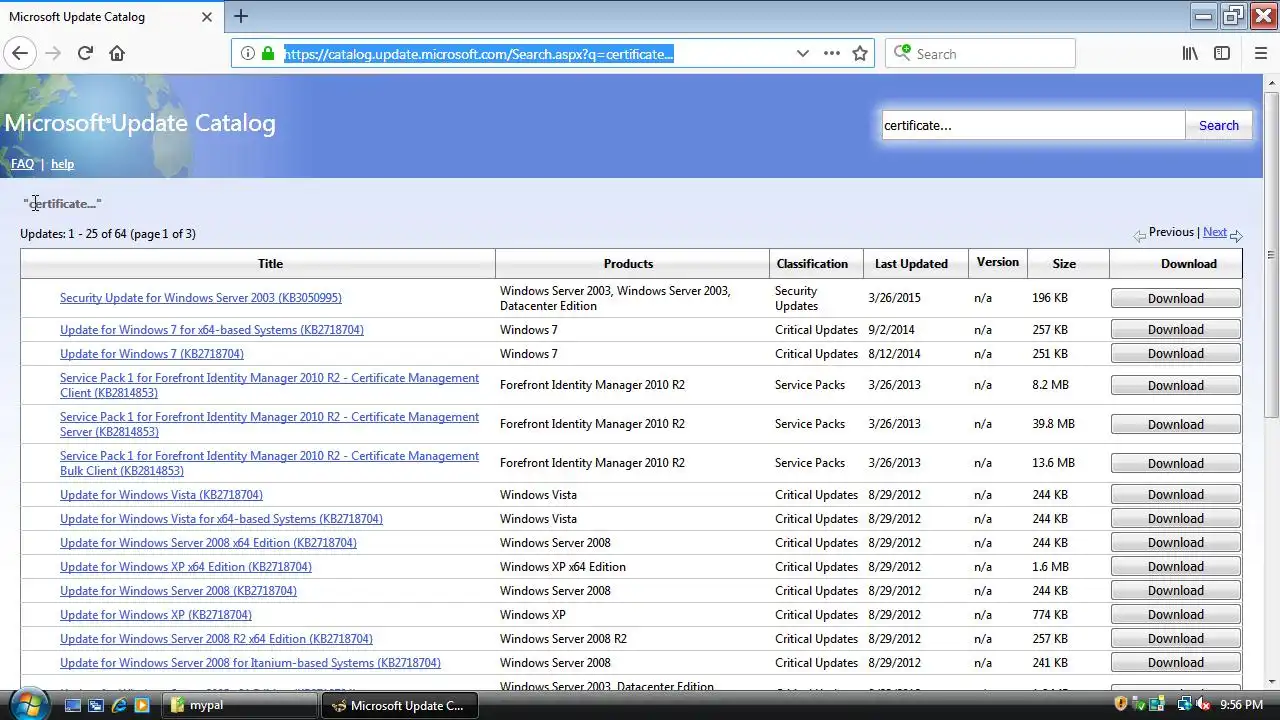Expand the address bar history dropdown

[x=802, y=54]
